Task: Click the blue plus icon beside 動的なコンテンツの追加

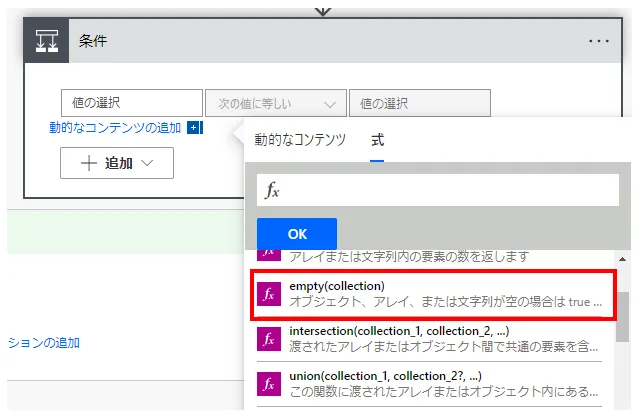Action: [194, 128]
